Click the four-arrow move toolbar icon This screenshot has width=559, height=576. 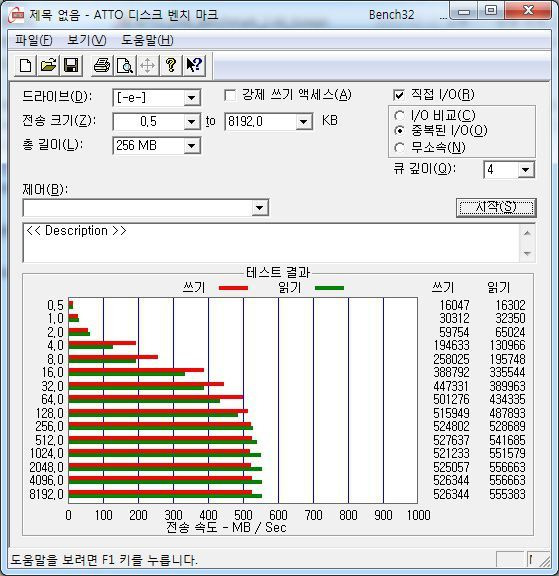pos(147,66)
